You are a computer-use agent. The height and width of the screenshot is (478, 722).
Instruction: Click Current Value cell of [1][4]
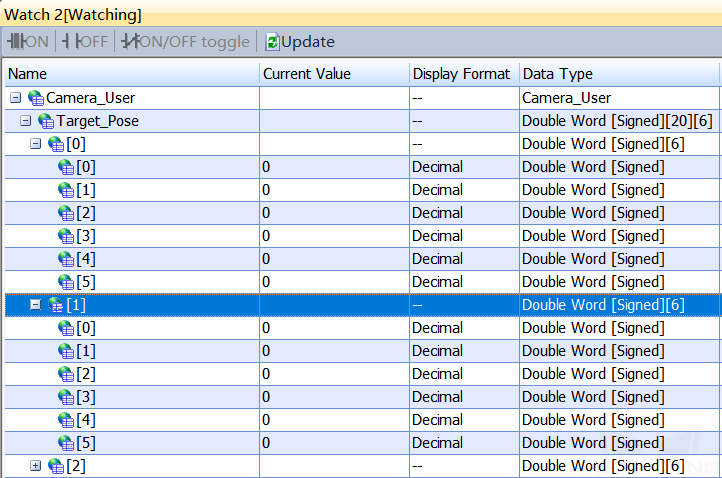(x=335, y=420)
